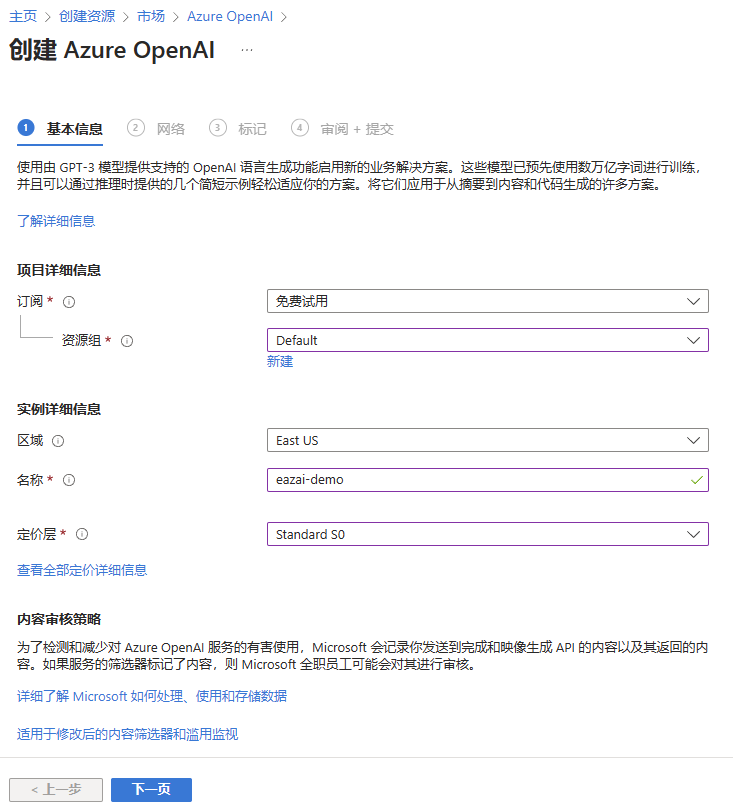The width and height of the screenshot is (733, 808).
Task: Click the 项目详细信息 section heading
Action: (x=59, y=271)
